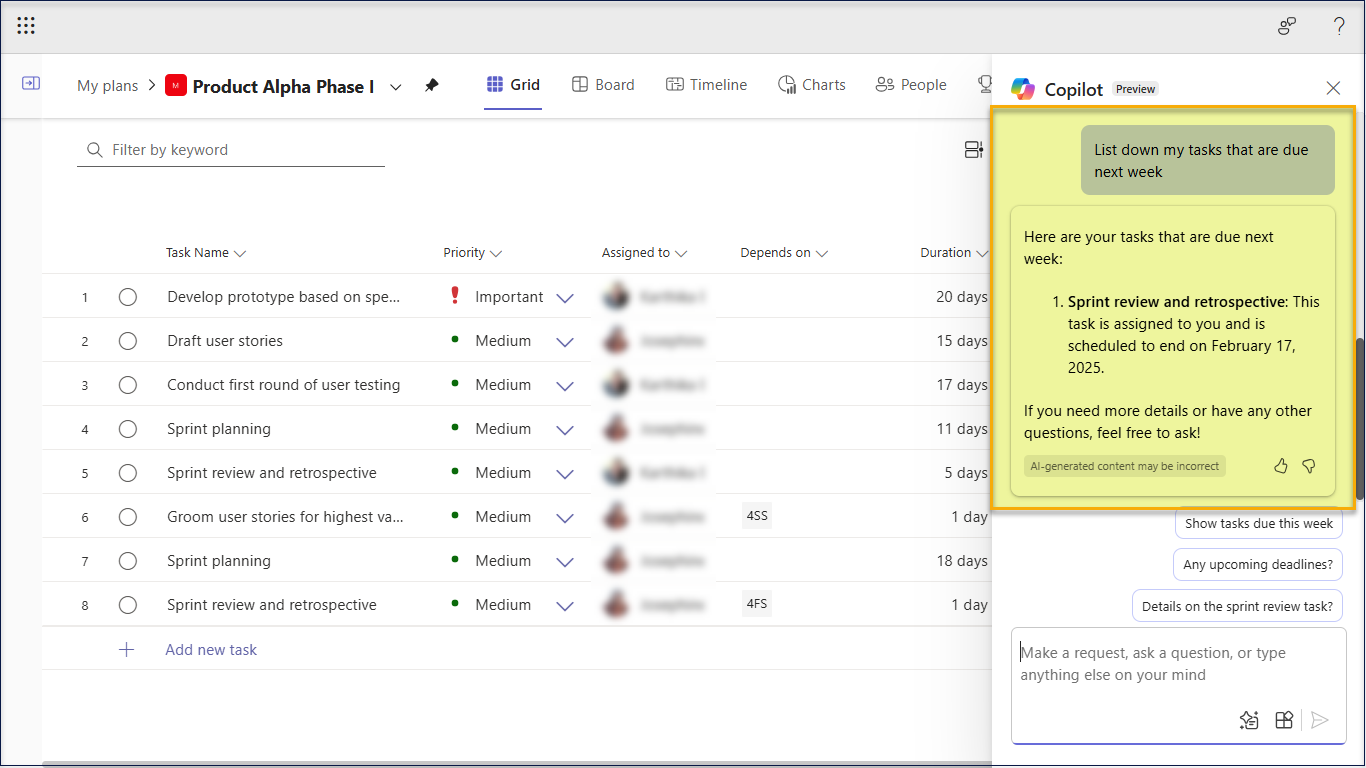Mark 'Draft user stories' task complete
The image size is (1366, 768).
coord(127,341)
